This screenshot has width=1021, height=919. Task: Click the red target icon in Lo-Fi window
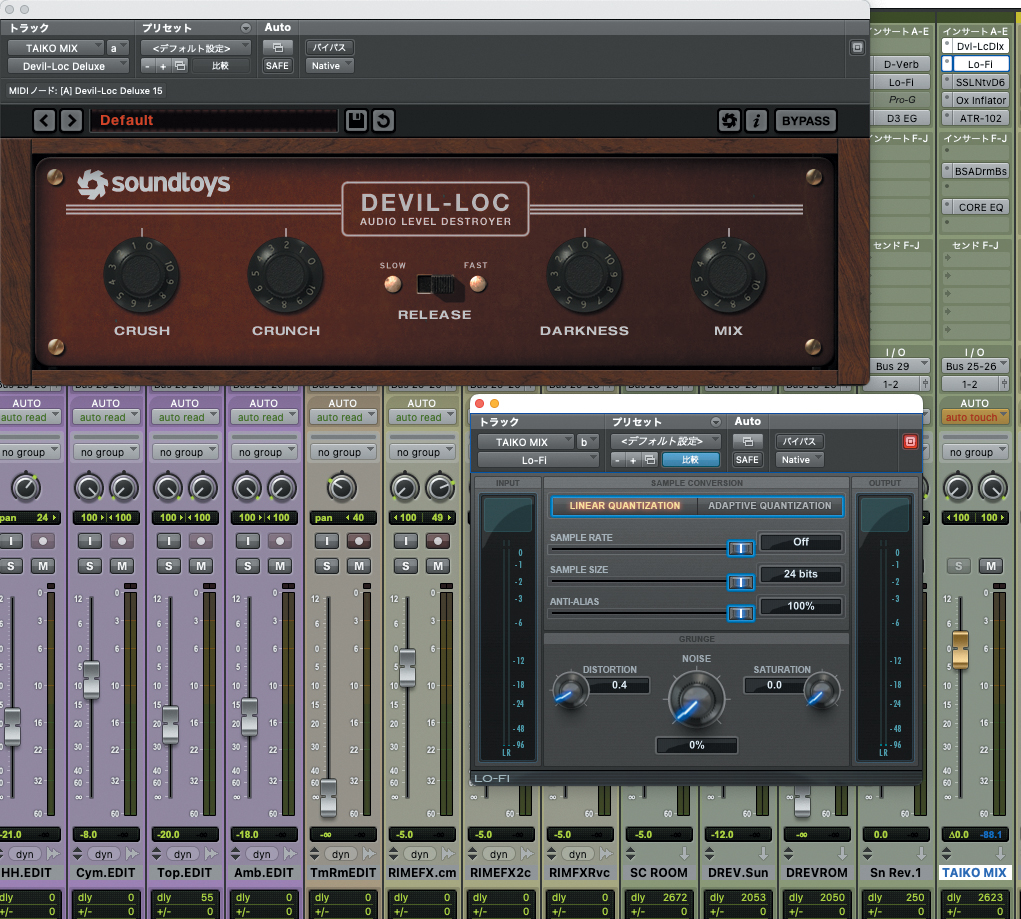(x=910, y=442)
